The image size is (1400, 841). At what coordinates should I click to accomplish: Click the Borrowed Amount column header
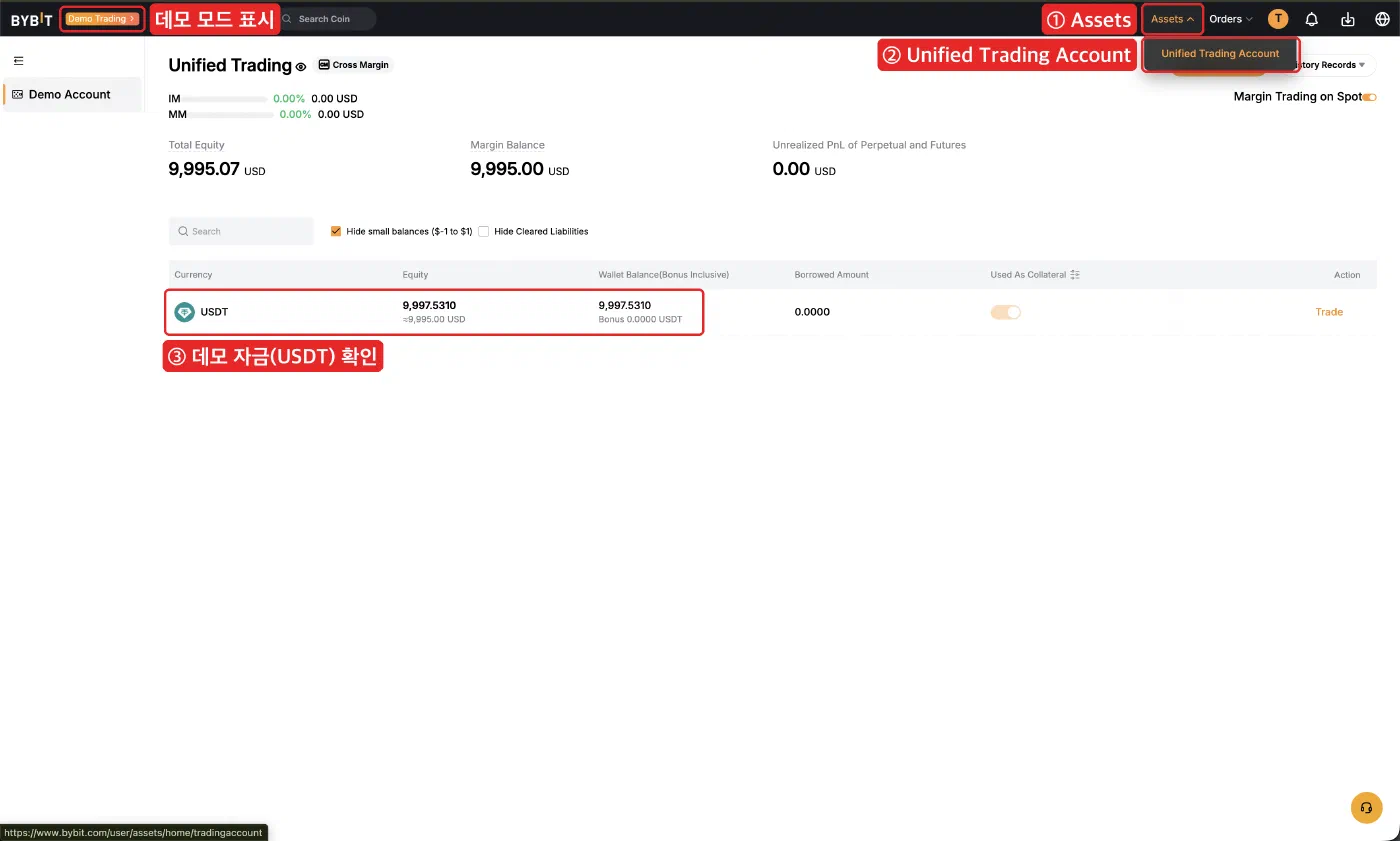[x=832, y=275]
